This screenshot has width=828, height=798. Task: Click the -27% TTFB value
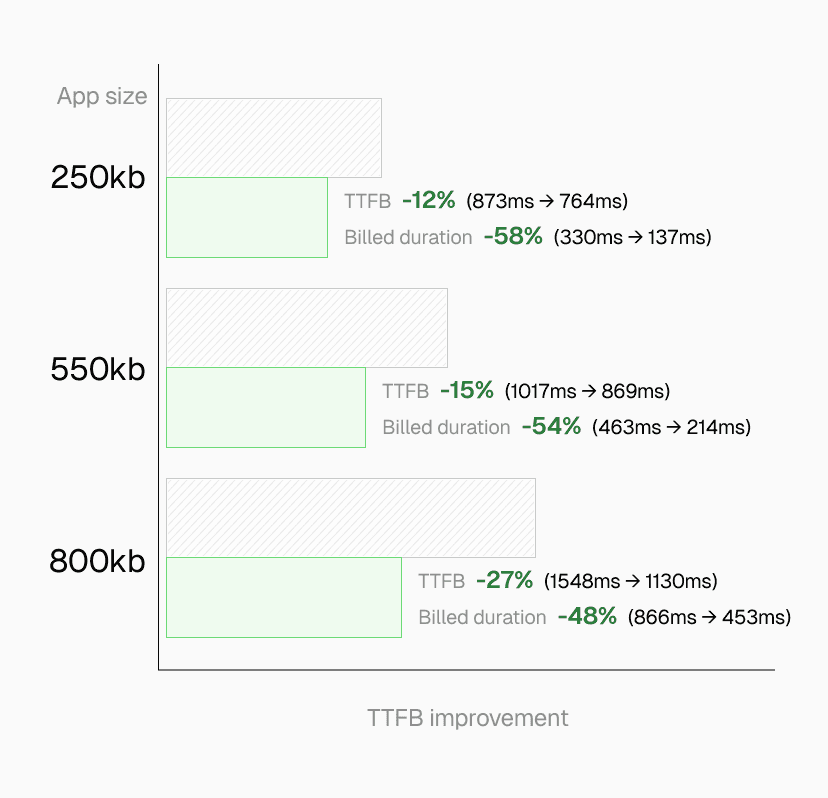click(x=503, y=581)
